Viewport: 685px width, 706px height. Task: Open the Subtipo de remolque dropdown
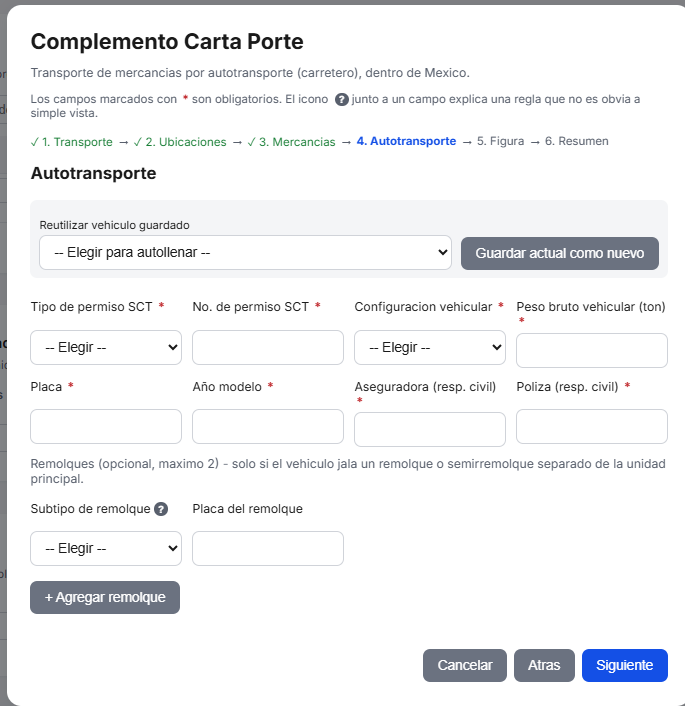[x=106, y=548]
